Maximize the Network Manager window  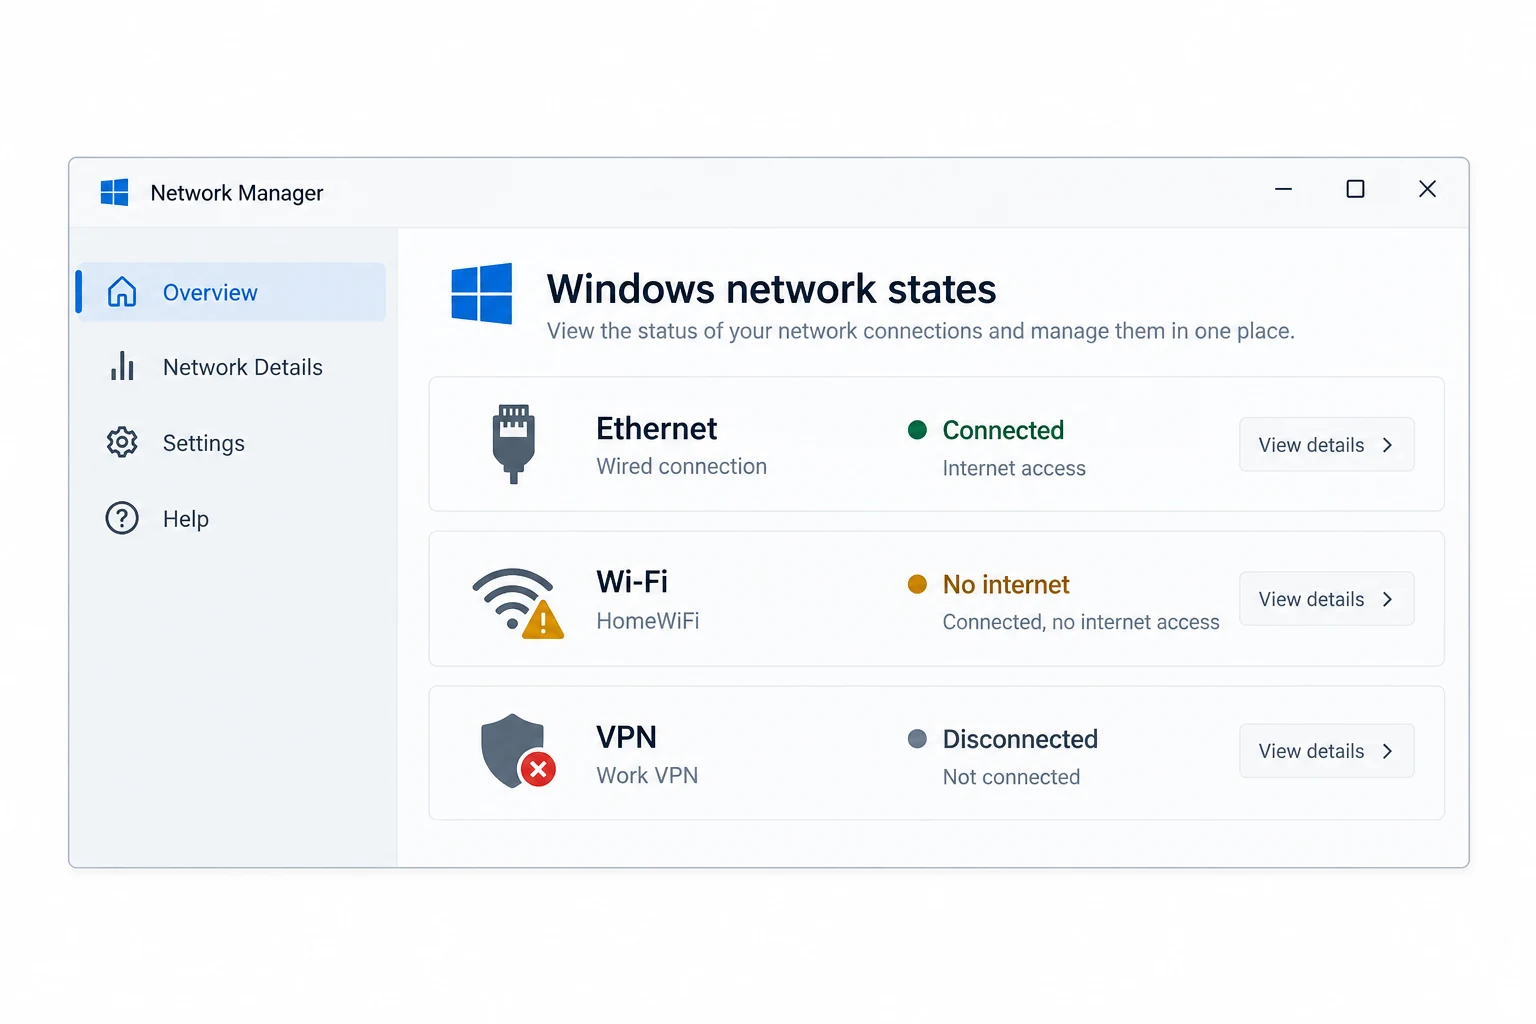tap(1355, 189)
